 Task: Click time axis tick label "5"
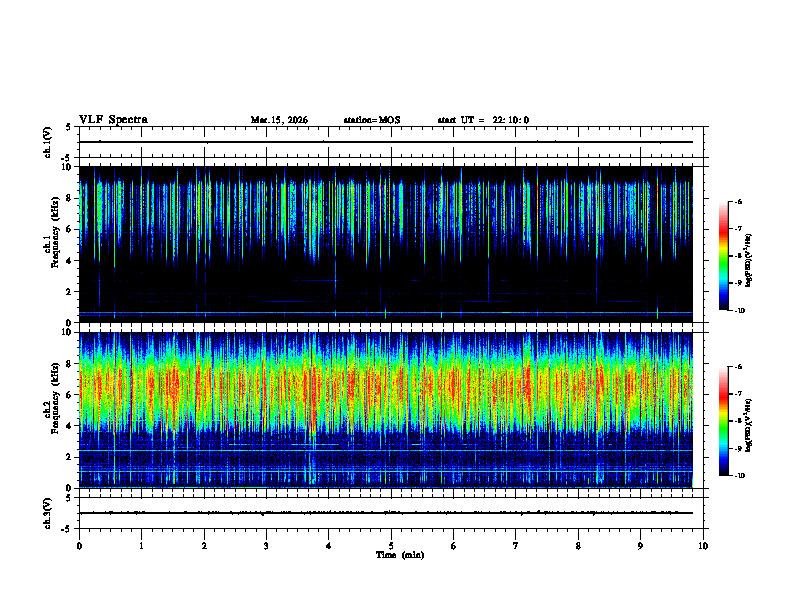[391, 546]
